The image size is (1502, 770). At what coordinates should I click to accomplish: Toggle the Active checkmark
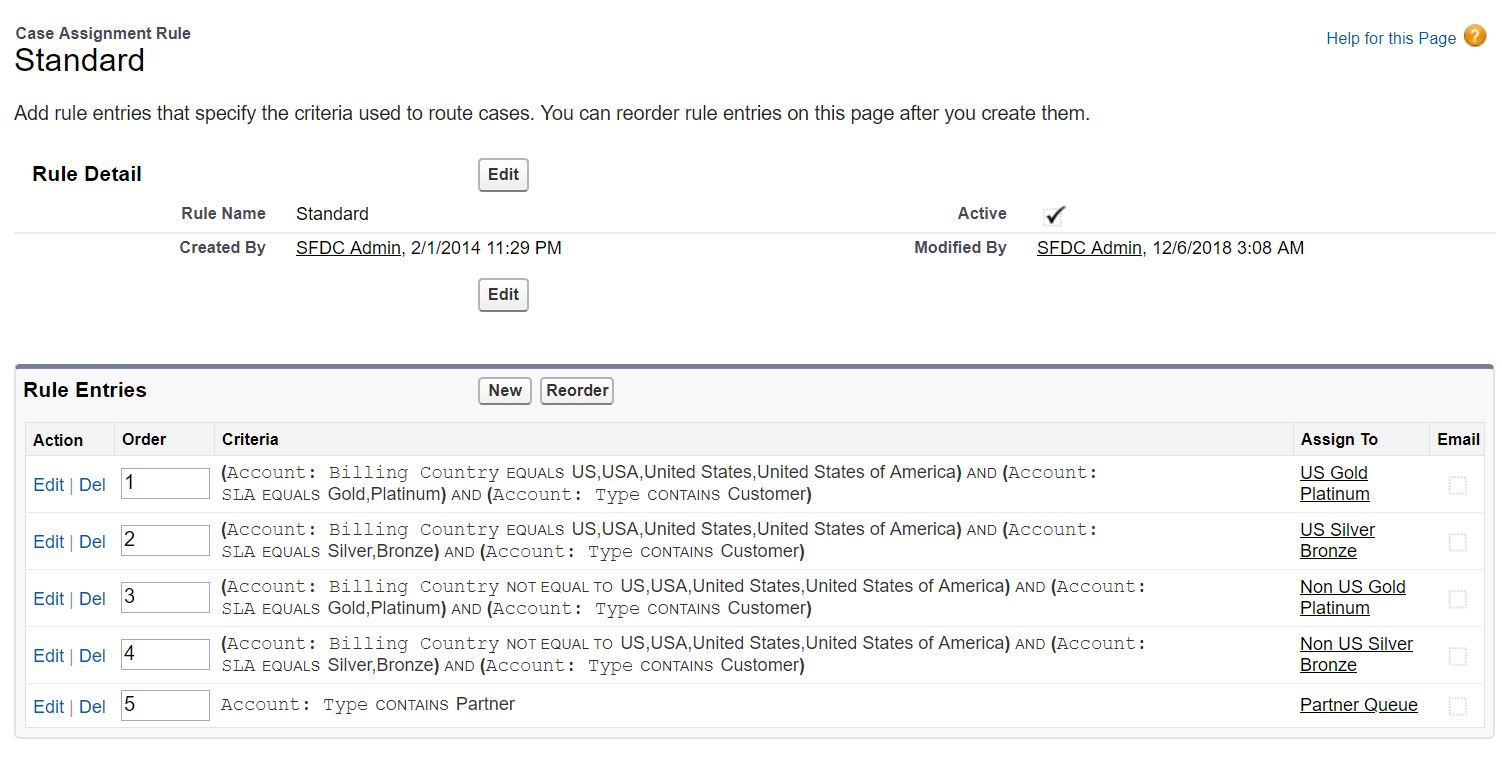pyautogui.click(x=1054, y=215)
